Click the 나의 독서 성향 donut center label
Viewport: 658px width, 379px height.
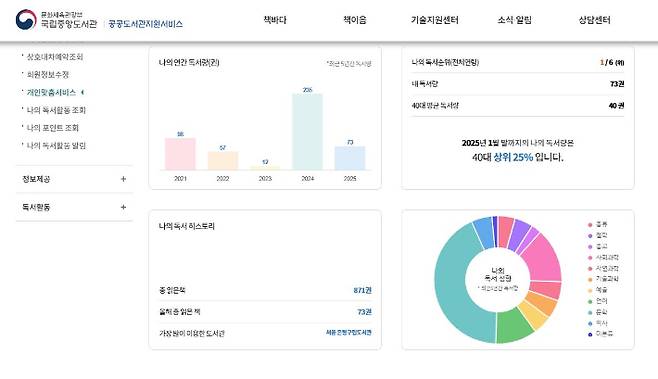498,274
